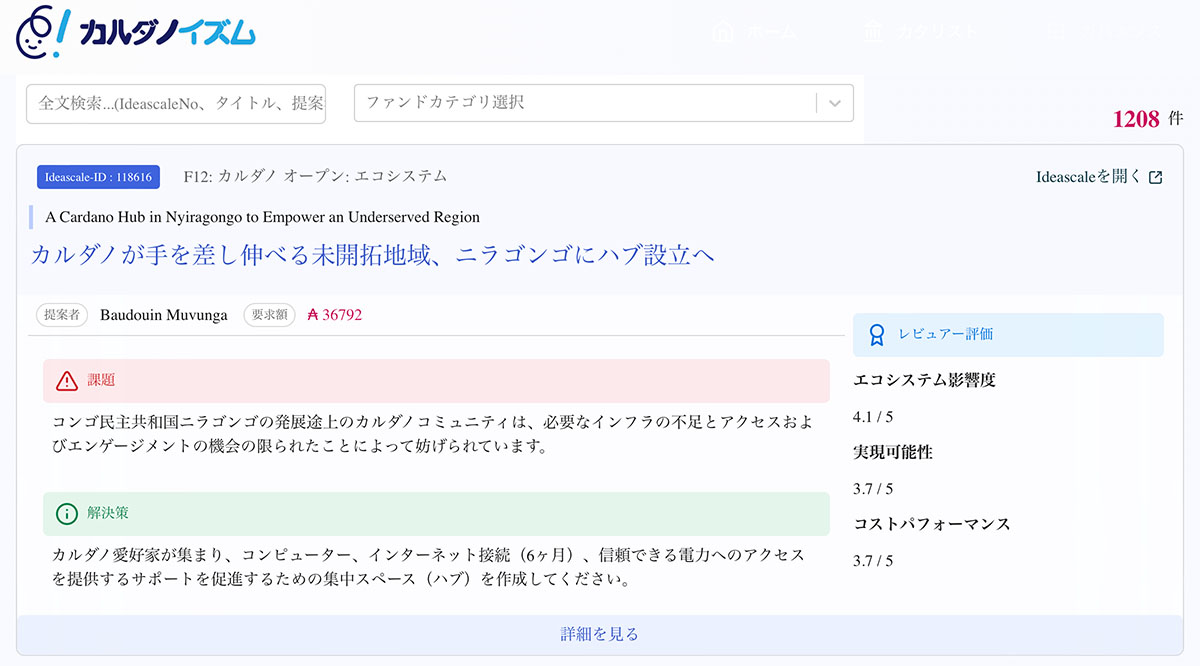Screen dimensions: 1200x666
Task: Click the warning triangle icon beside 課題
Action: 67,381
